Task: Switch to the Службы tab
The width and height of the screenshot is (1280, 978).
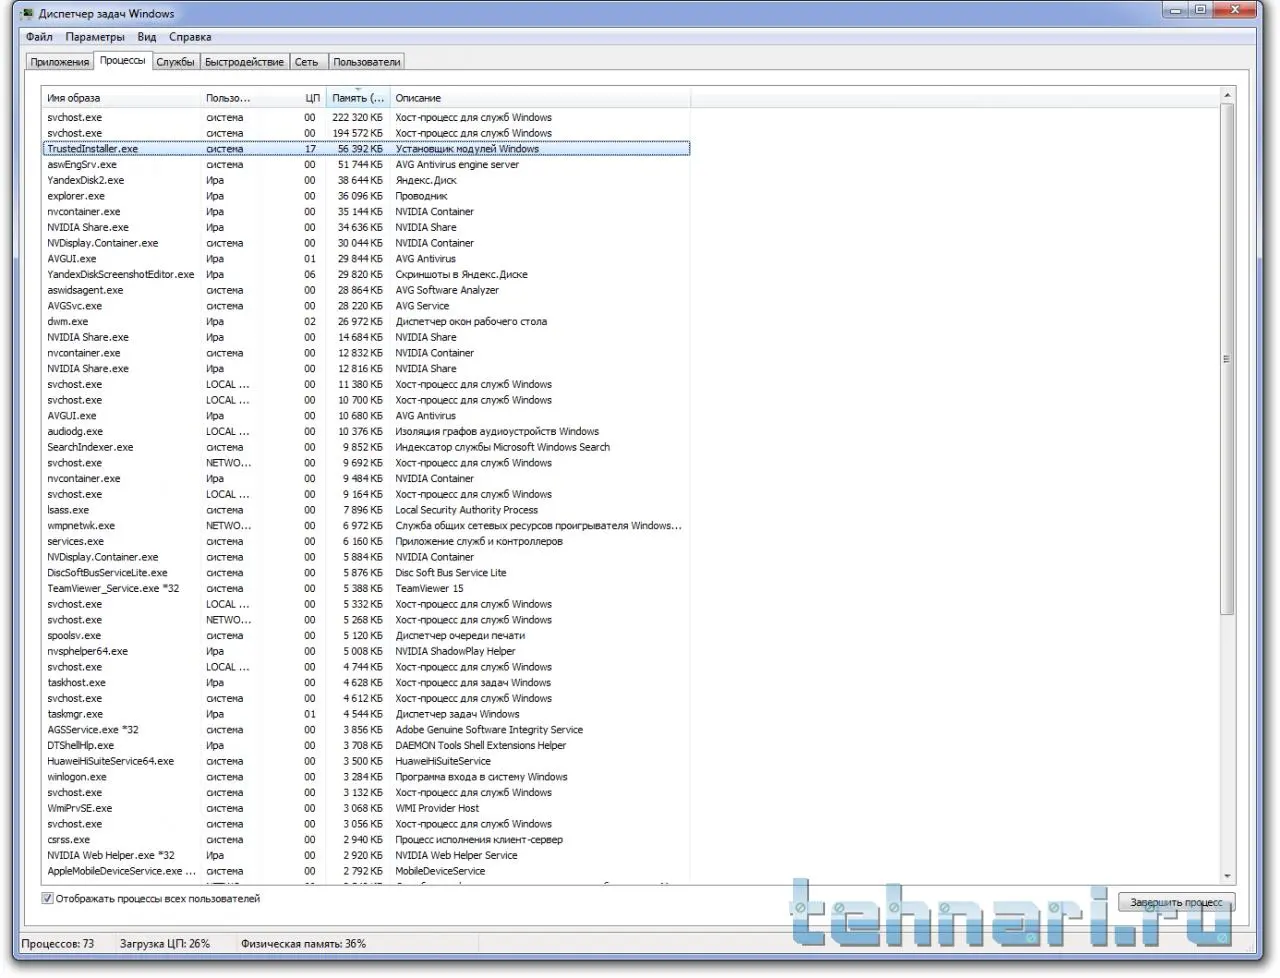Action: point(175,62)
